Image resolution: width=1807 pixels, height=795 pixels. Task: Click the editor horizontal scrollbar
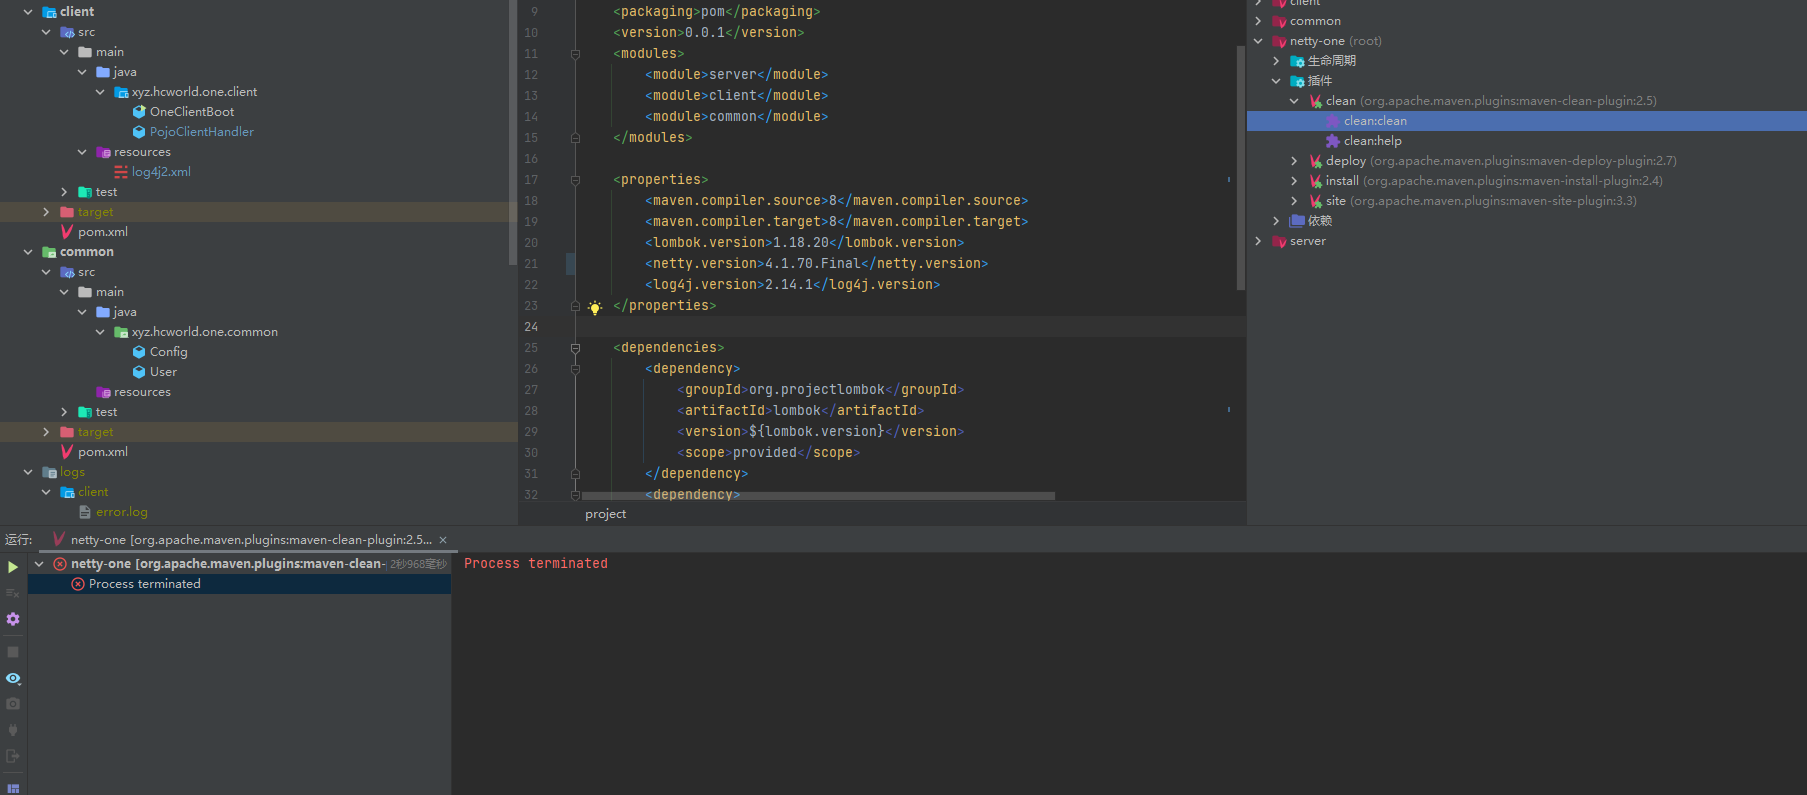coord(818,496)
